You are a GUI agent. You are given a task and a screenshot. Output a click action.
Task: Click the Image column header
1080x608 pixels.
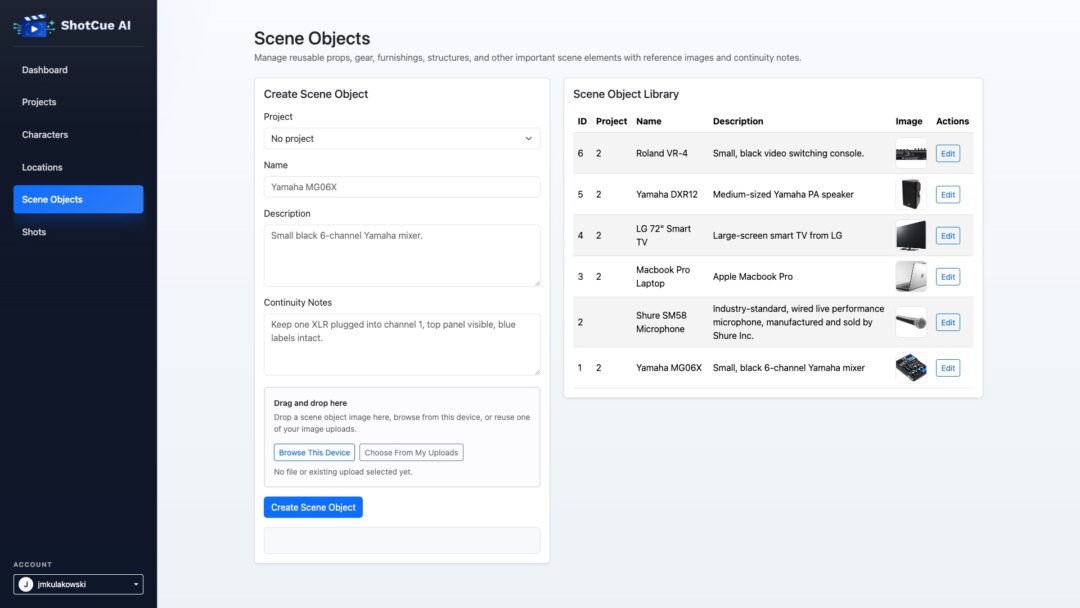click(x=908, y=121)
